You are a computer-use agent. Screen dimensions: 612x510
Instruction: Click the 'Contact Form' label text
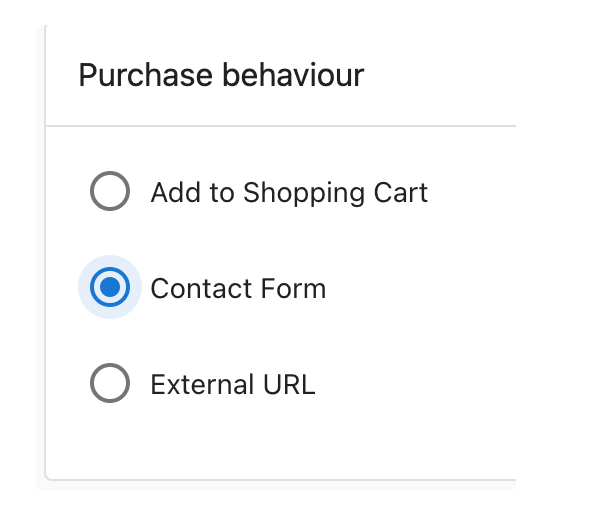point(238,289)
